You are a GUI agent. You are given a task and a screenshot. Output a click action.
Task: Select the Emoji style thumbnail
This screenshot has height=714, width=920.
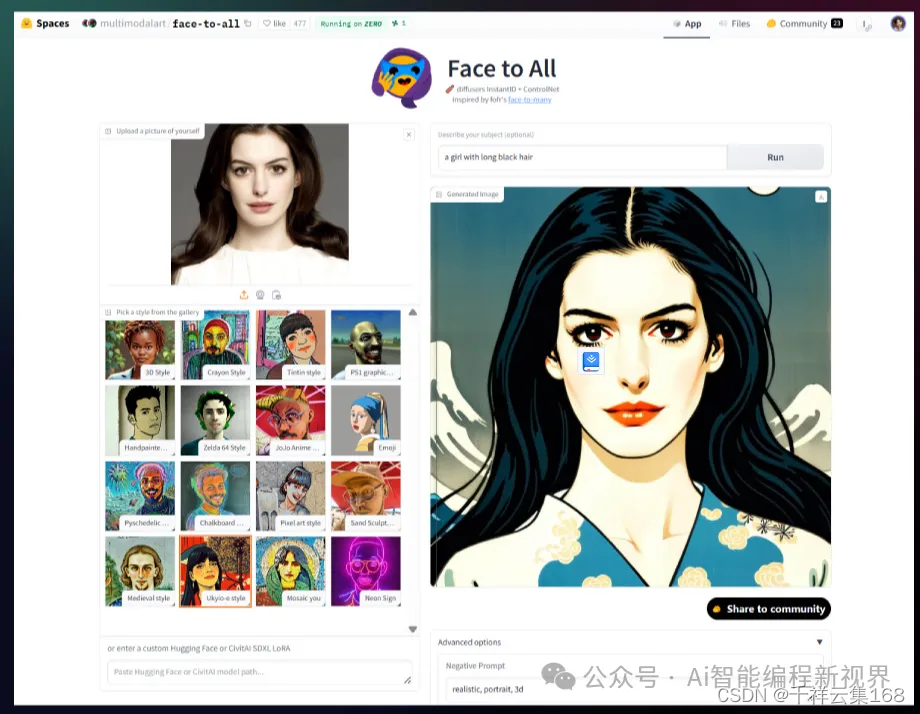(x=366, y=420)
